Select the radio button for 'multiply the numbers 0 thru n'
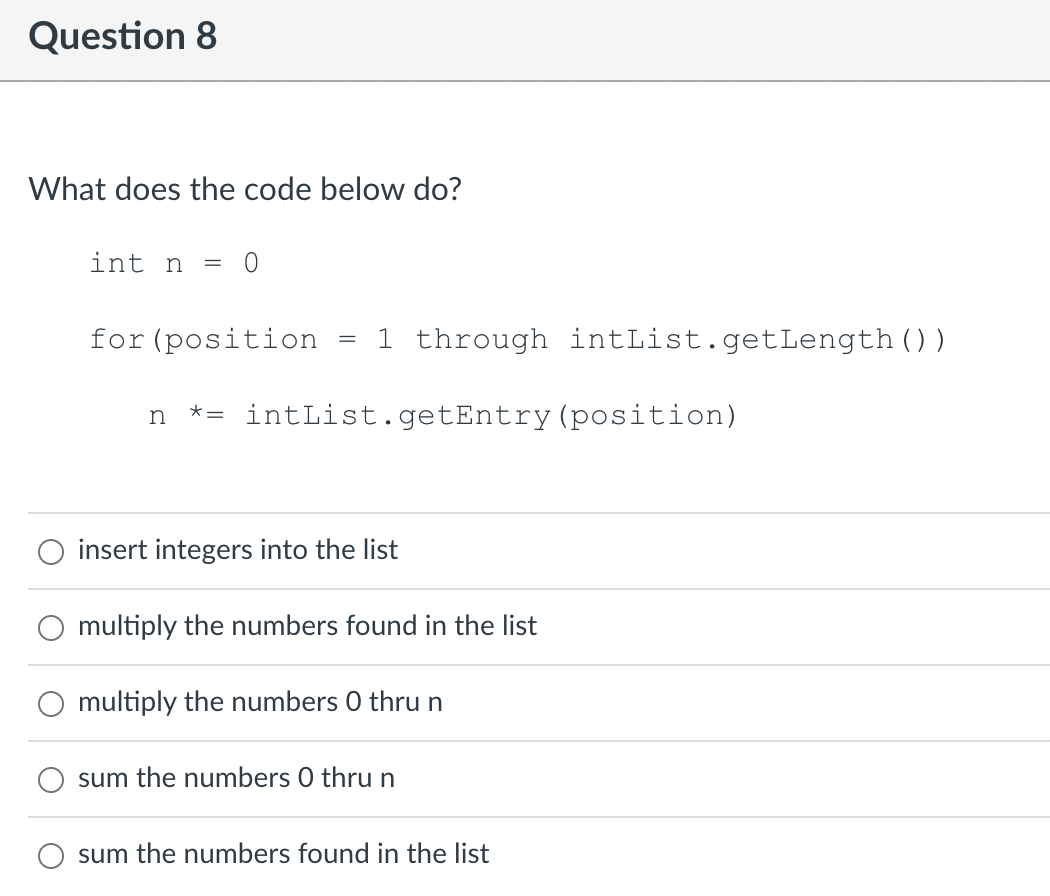Screen dimensions: 1050x896 50,704
